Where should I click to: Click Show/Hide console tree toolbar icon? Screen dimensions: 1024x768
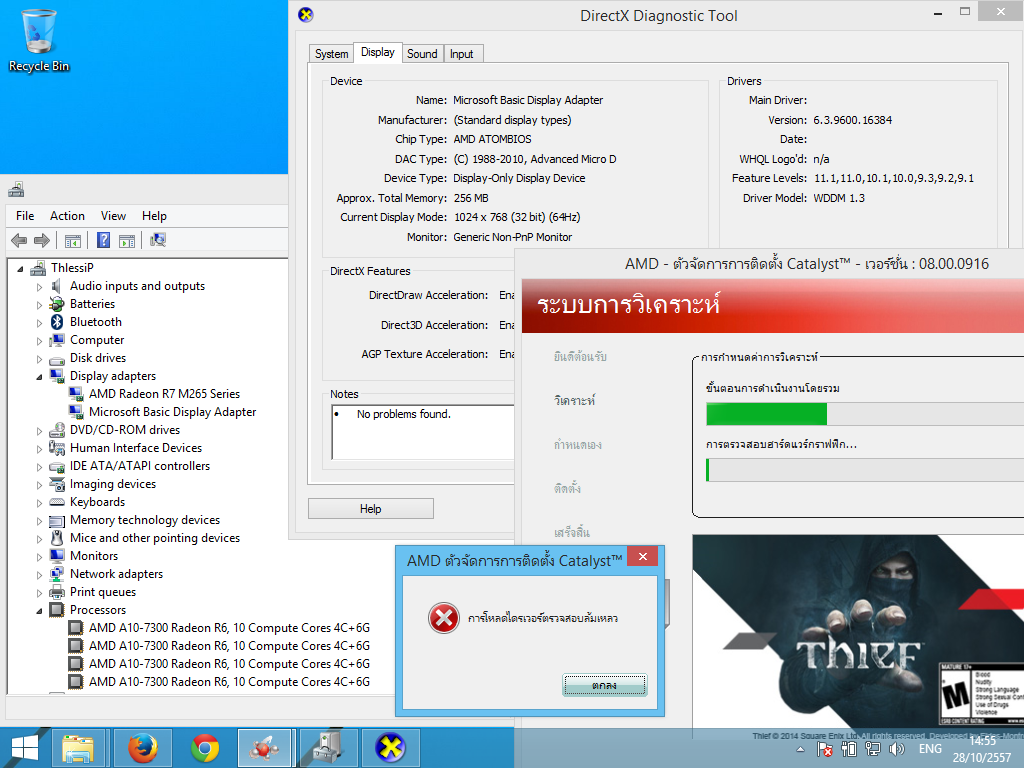point(72,240)
